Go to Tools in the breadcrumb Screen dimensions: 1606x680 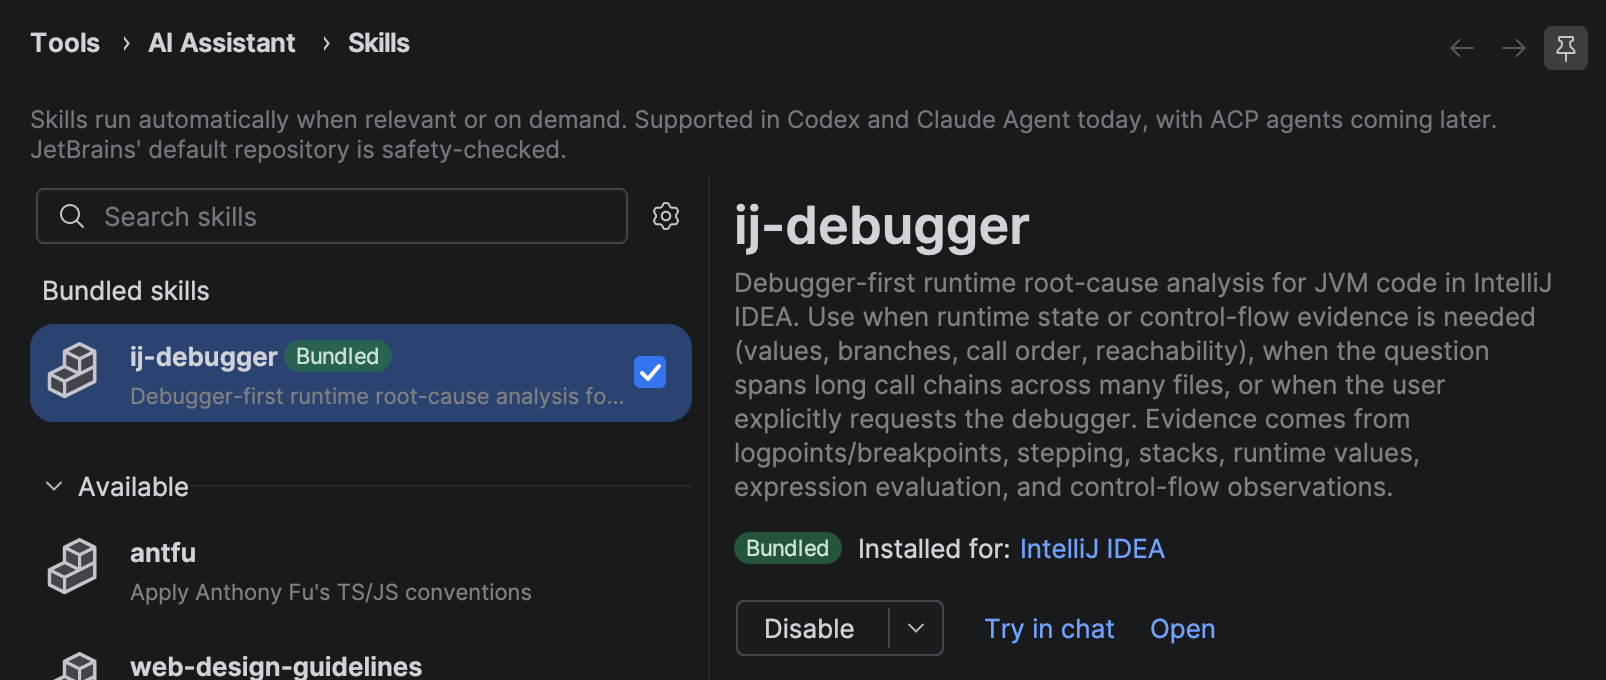pyautogui.click(x=65, y=43)
